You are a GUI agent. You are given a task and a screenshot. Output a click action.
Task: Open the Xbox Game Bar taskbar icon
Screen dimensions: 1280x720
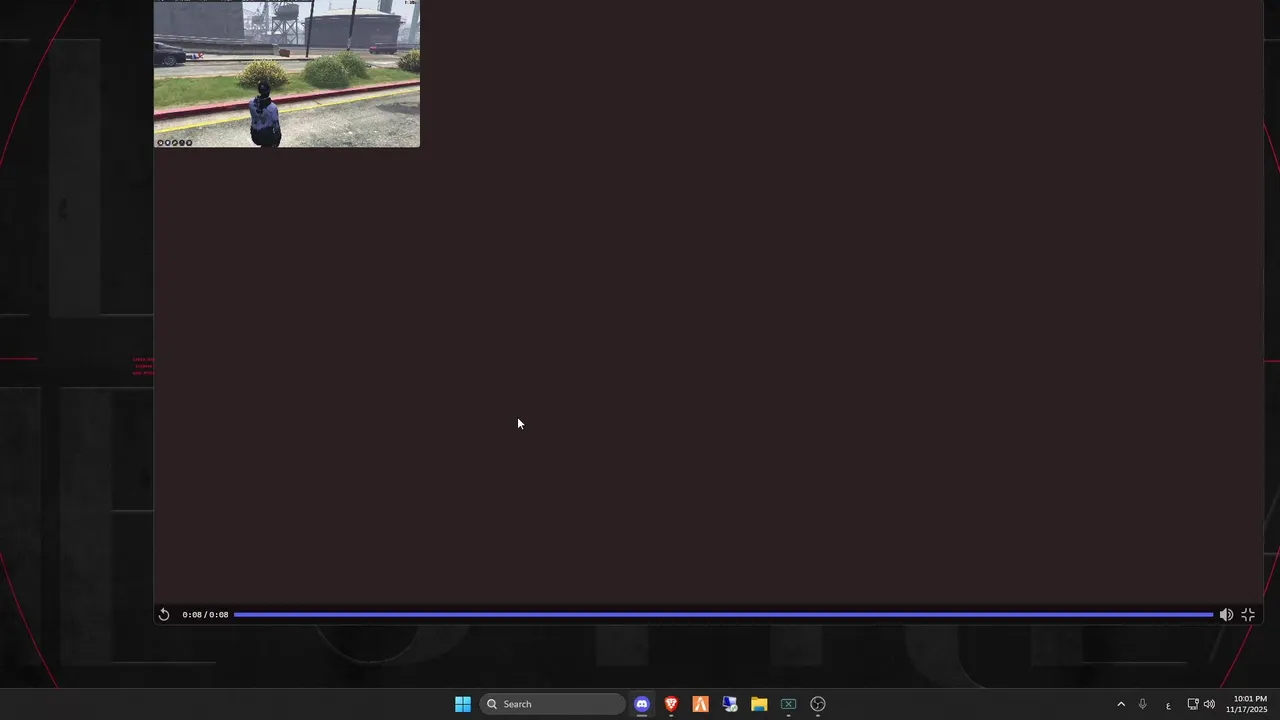[x=788, y=704]
